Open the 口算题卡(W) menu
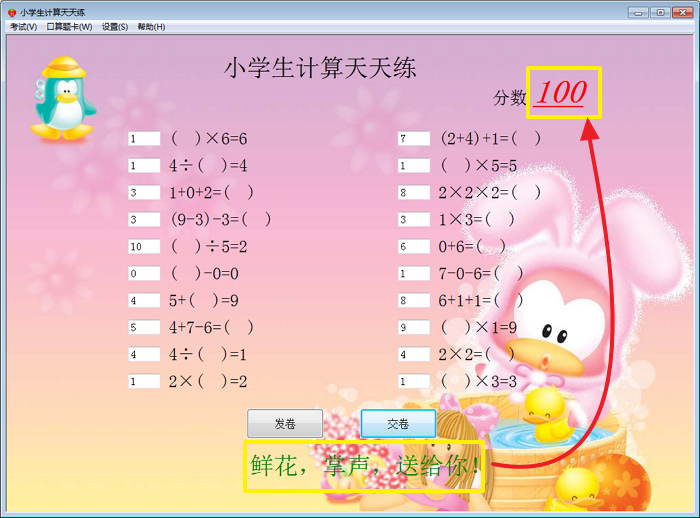The image size is (700, 518). (69, 27)
